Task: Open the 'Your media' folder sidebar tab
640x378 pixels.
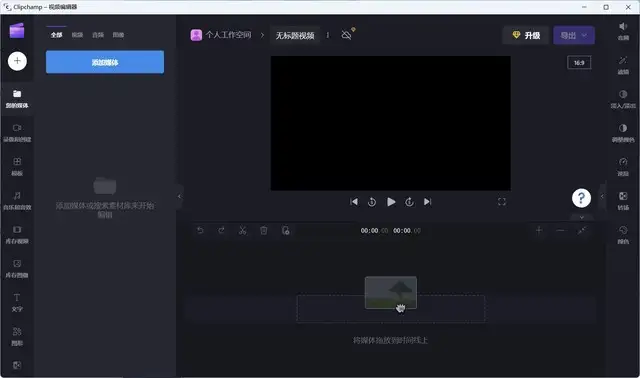Action: click(x=17, y=99)
